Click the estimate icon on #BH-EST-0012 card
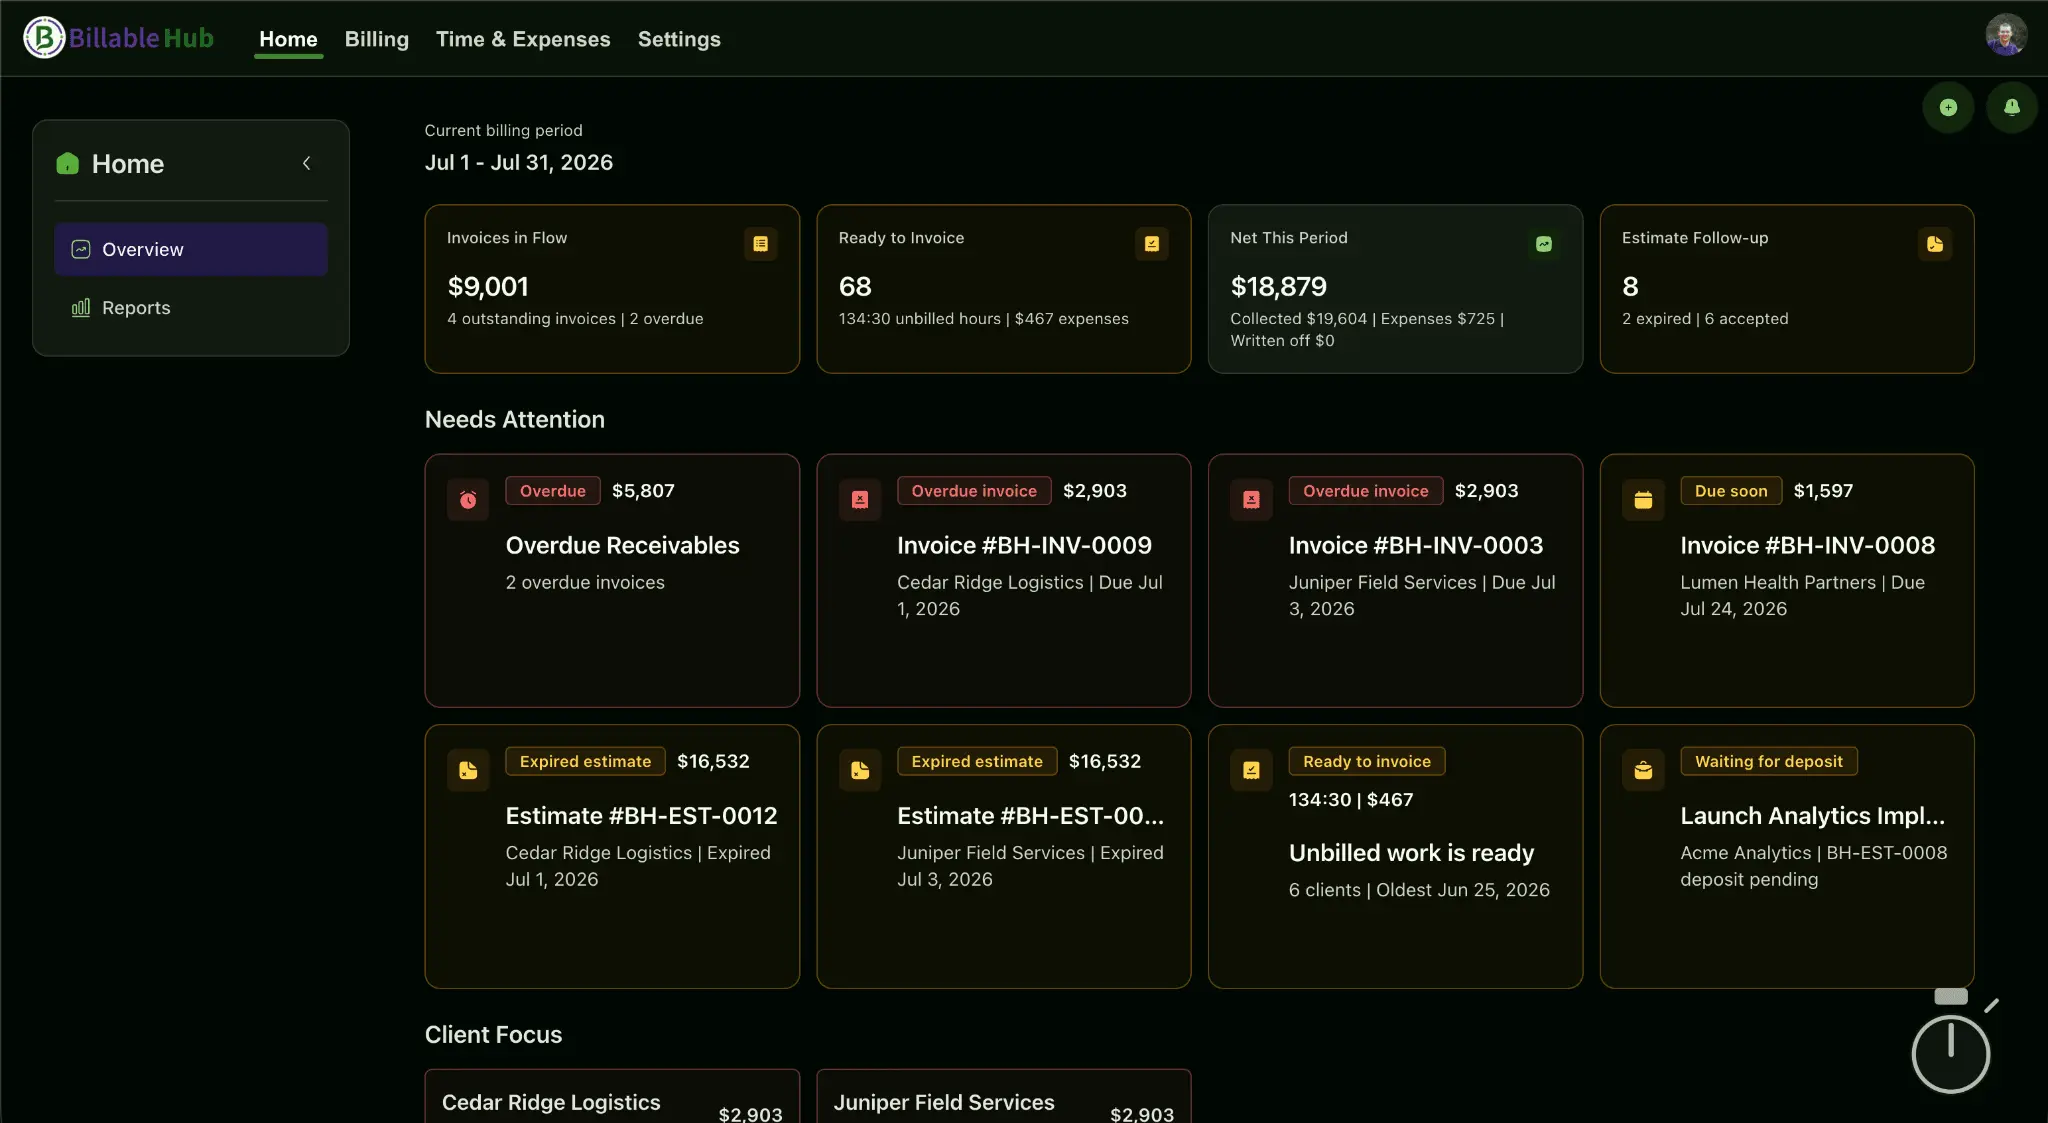 [468, 770]
